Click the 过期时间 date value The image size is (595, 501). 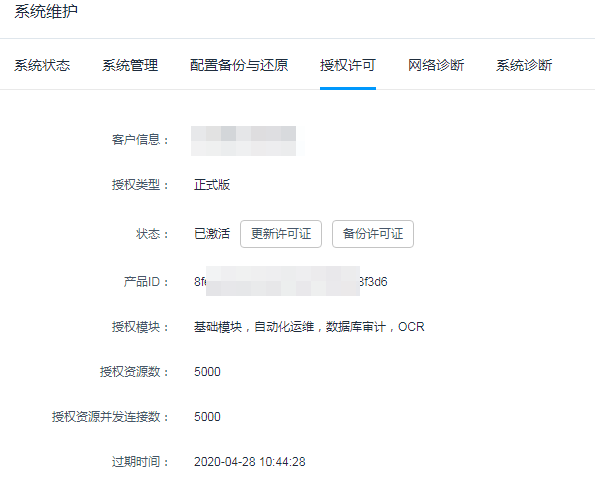pyautogui.click(x=250, y=462)
